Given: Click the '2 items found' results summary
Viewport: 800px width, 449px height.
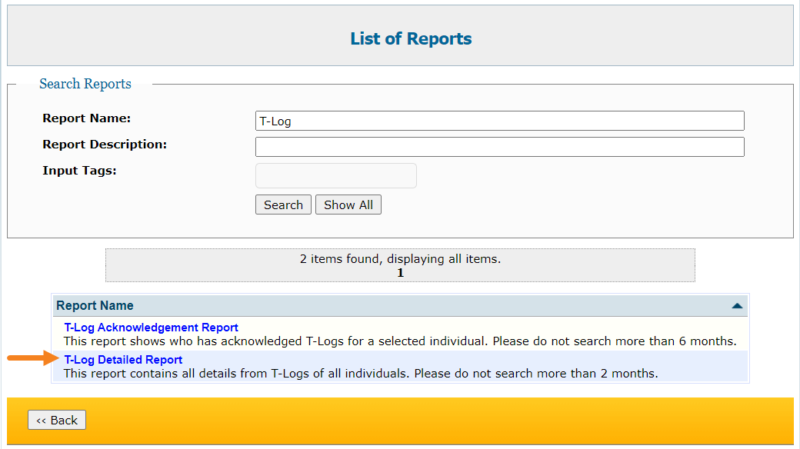Looking at the screenshot, I should 400,259.
